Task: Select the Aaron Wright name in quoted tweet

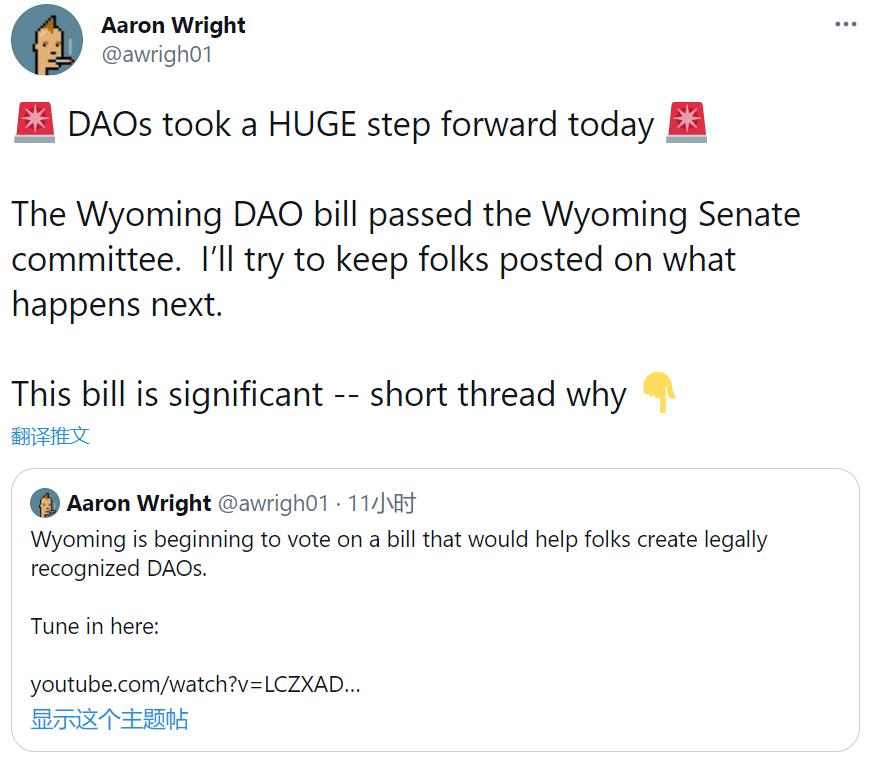Action: 139,503
